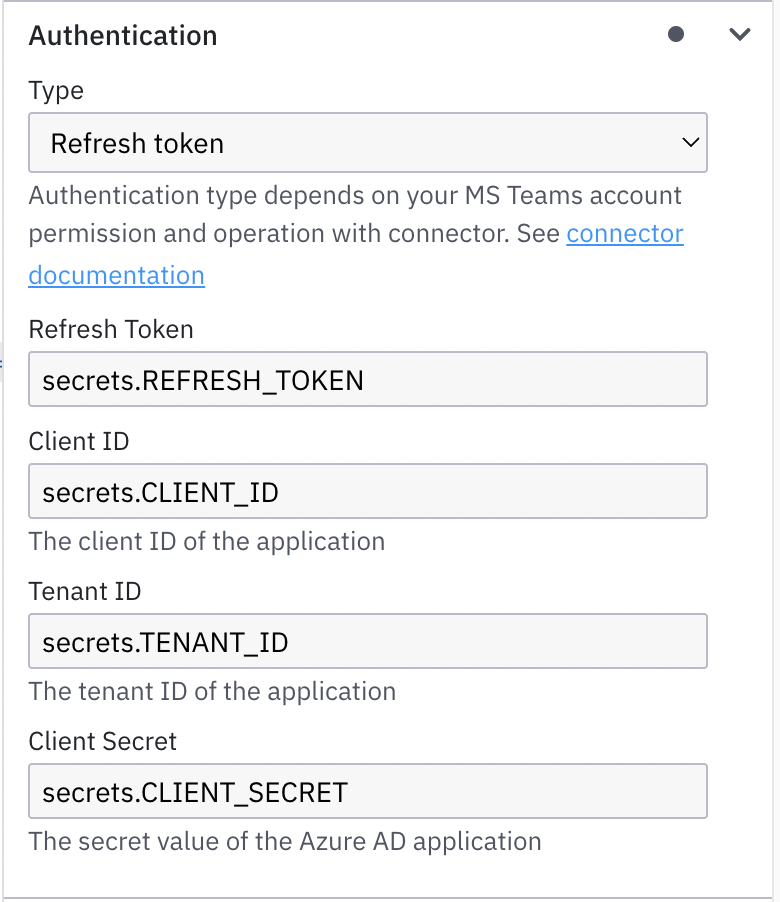Viewport: 780px width, 902px height.
Task: Click inside the Tenant ID input field
Action: click(x=367, y=641)
